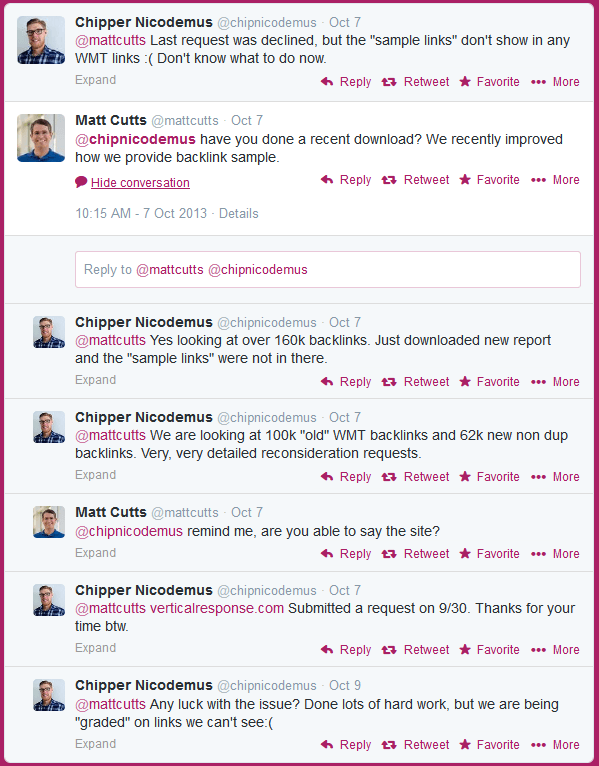Click the Reply to @mattcutts input box

coord(328,270)
